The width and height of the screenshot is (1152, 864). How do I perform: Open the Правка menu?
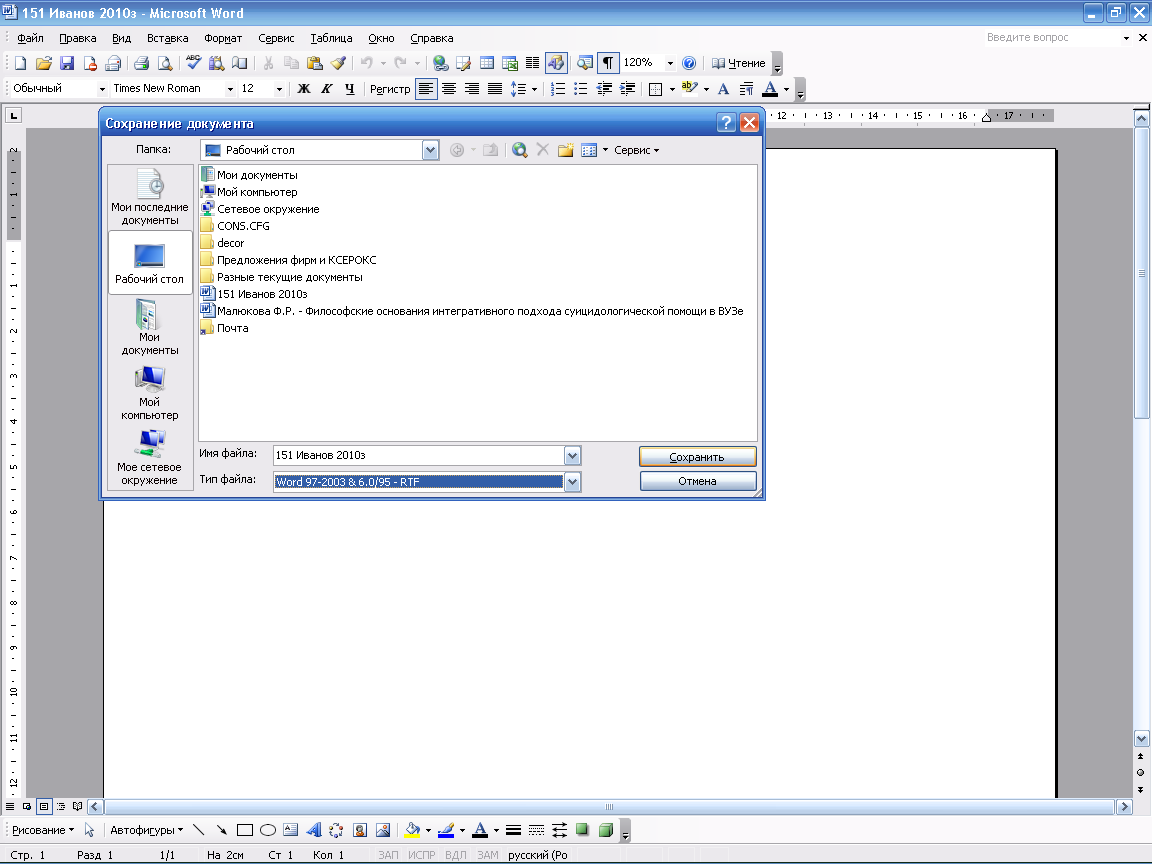coord(77,38)
